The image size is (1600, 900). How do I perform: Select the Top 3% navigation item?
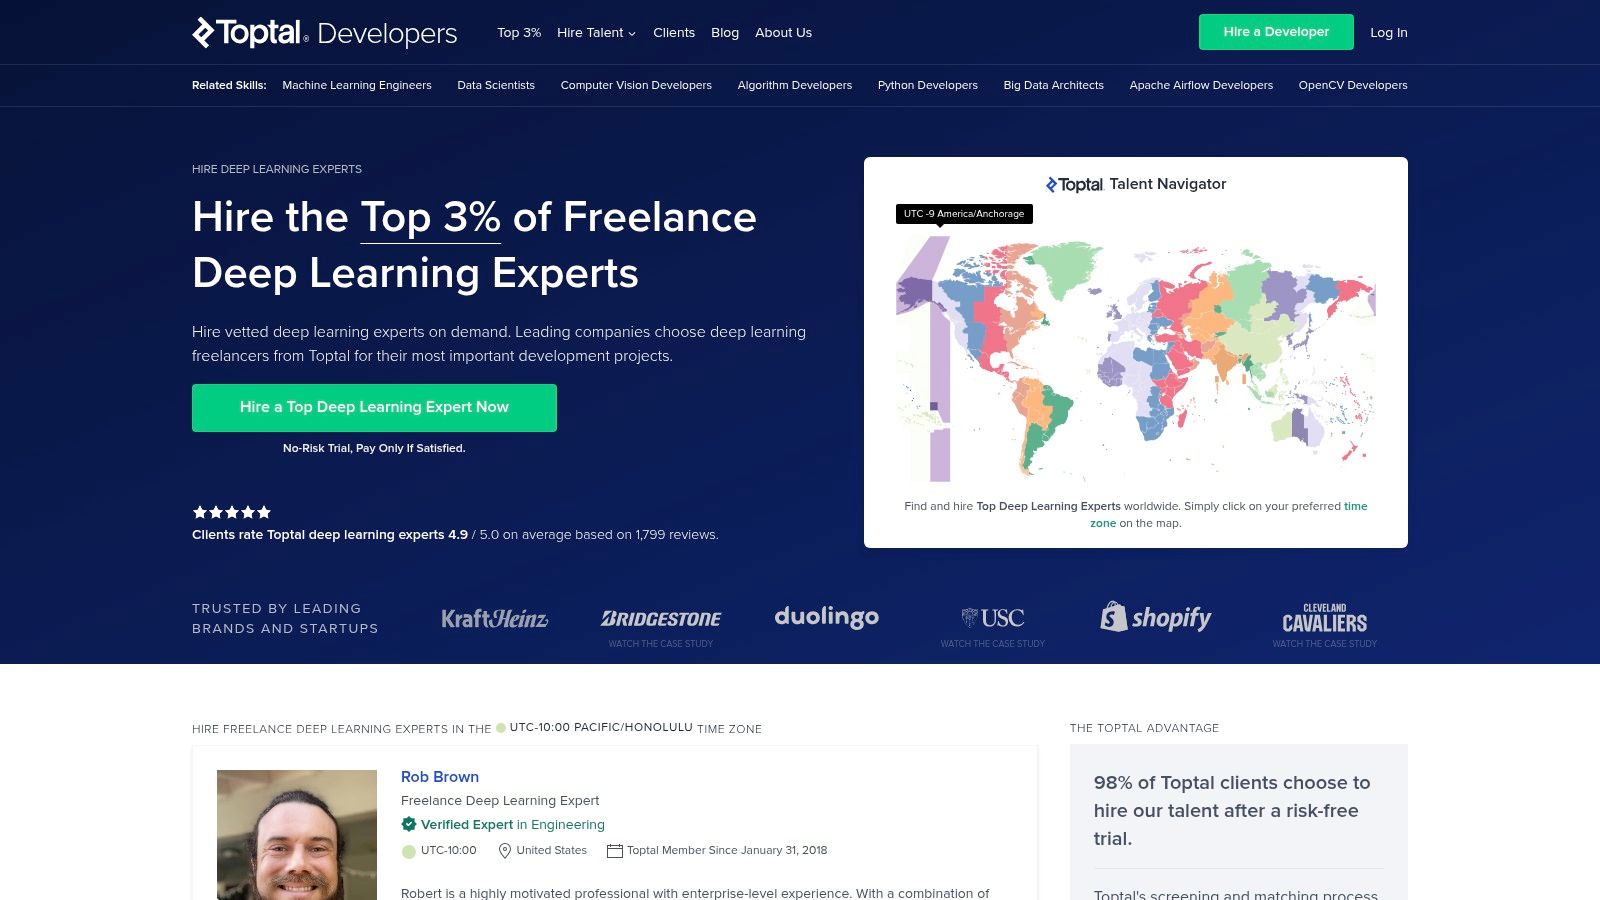(x=519, y=32)
